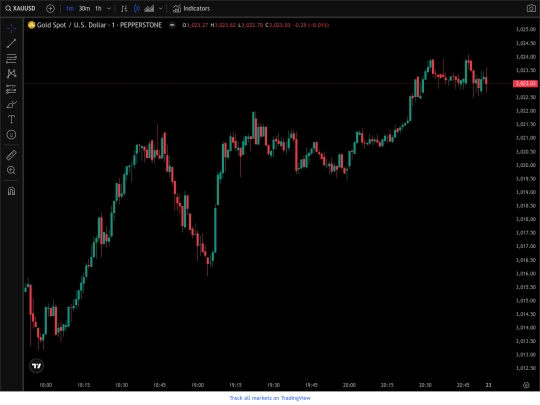This screenshot has height=405, width=540.
Task: Click the 18:00 time axis label
Action: 45,385
